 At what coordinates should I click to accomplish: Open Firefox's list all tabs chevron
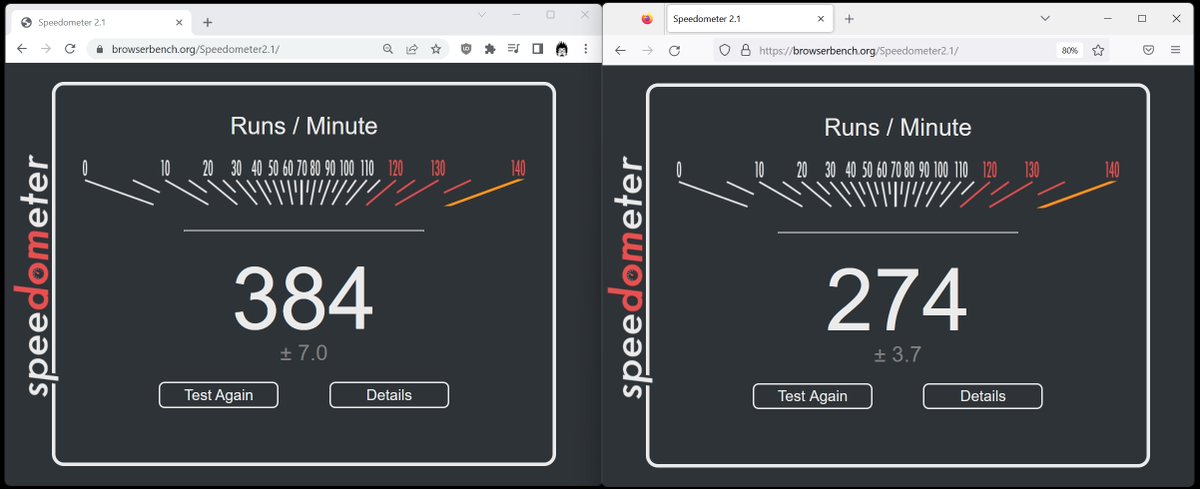pos(1045,18)
